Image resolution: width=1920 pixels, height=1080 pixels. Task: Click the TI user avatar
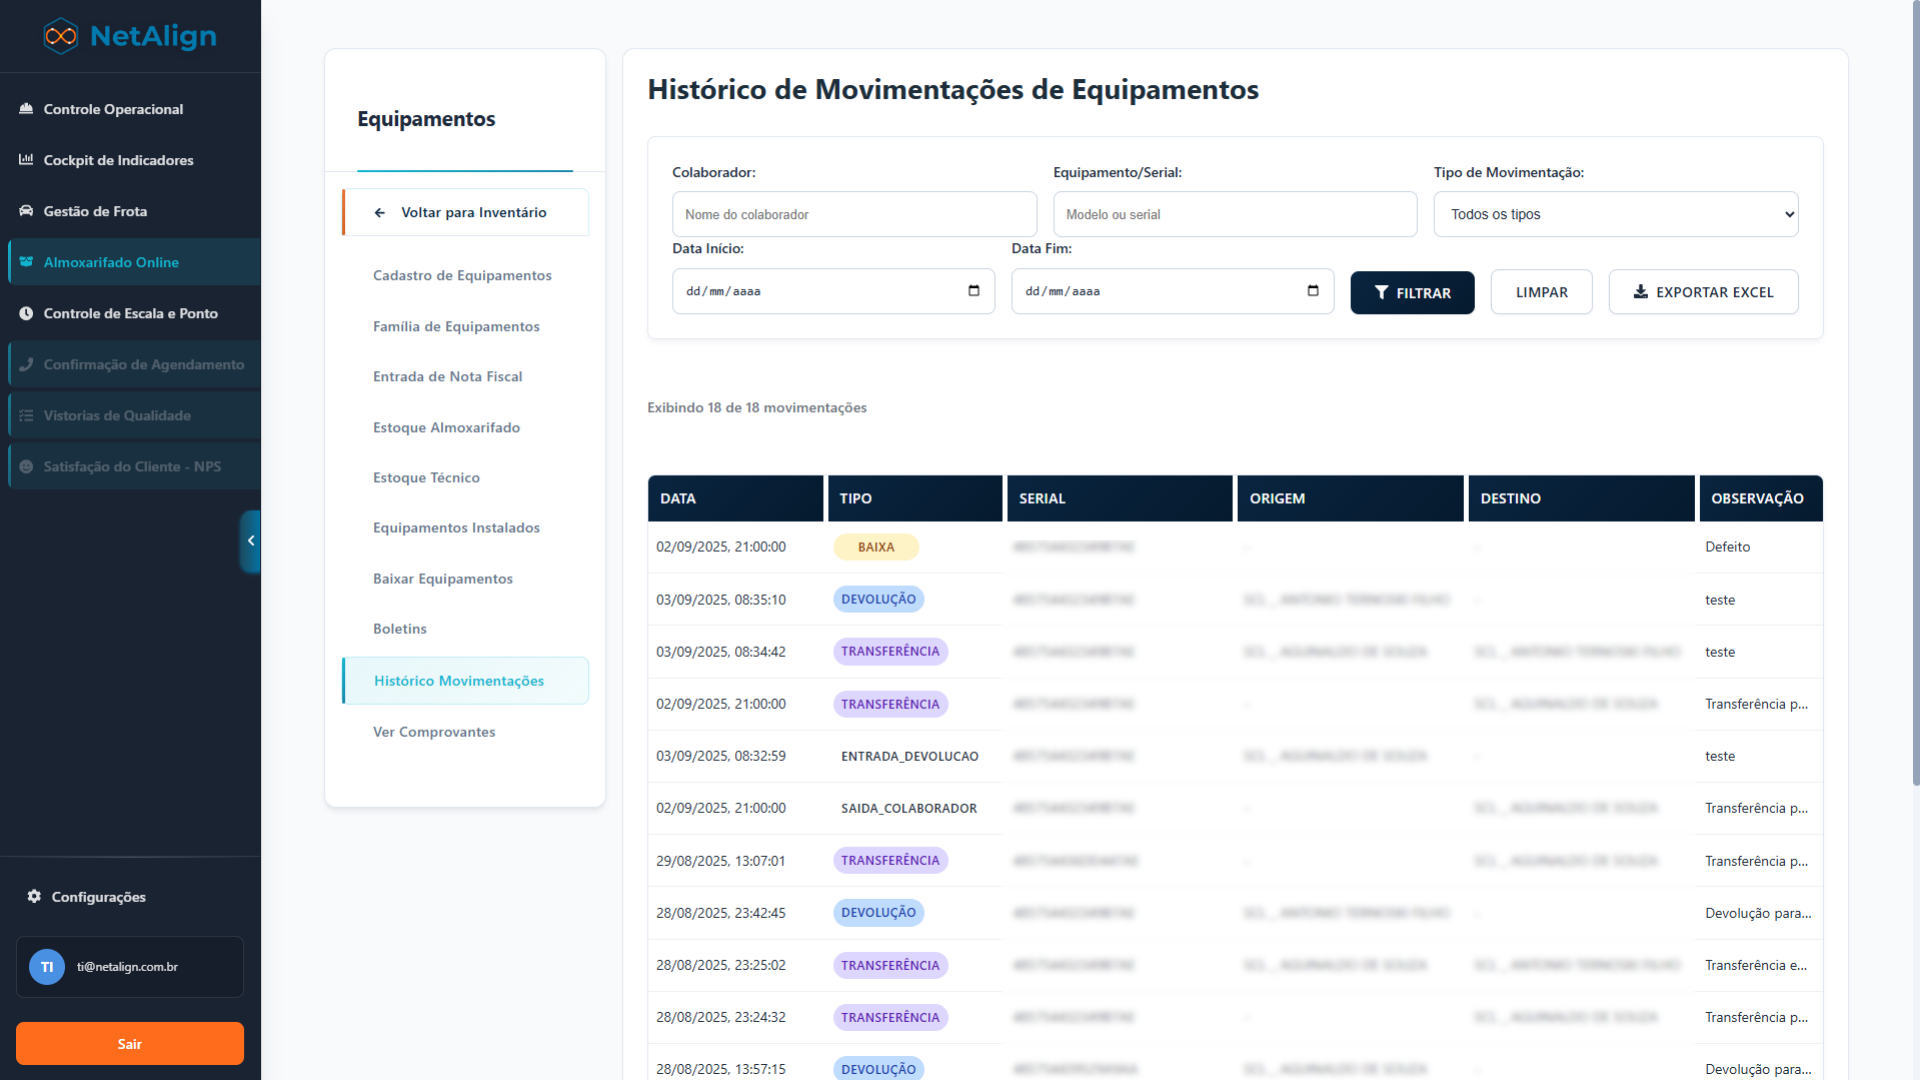click(47, 967)
